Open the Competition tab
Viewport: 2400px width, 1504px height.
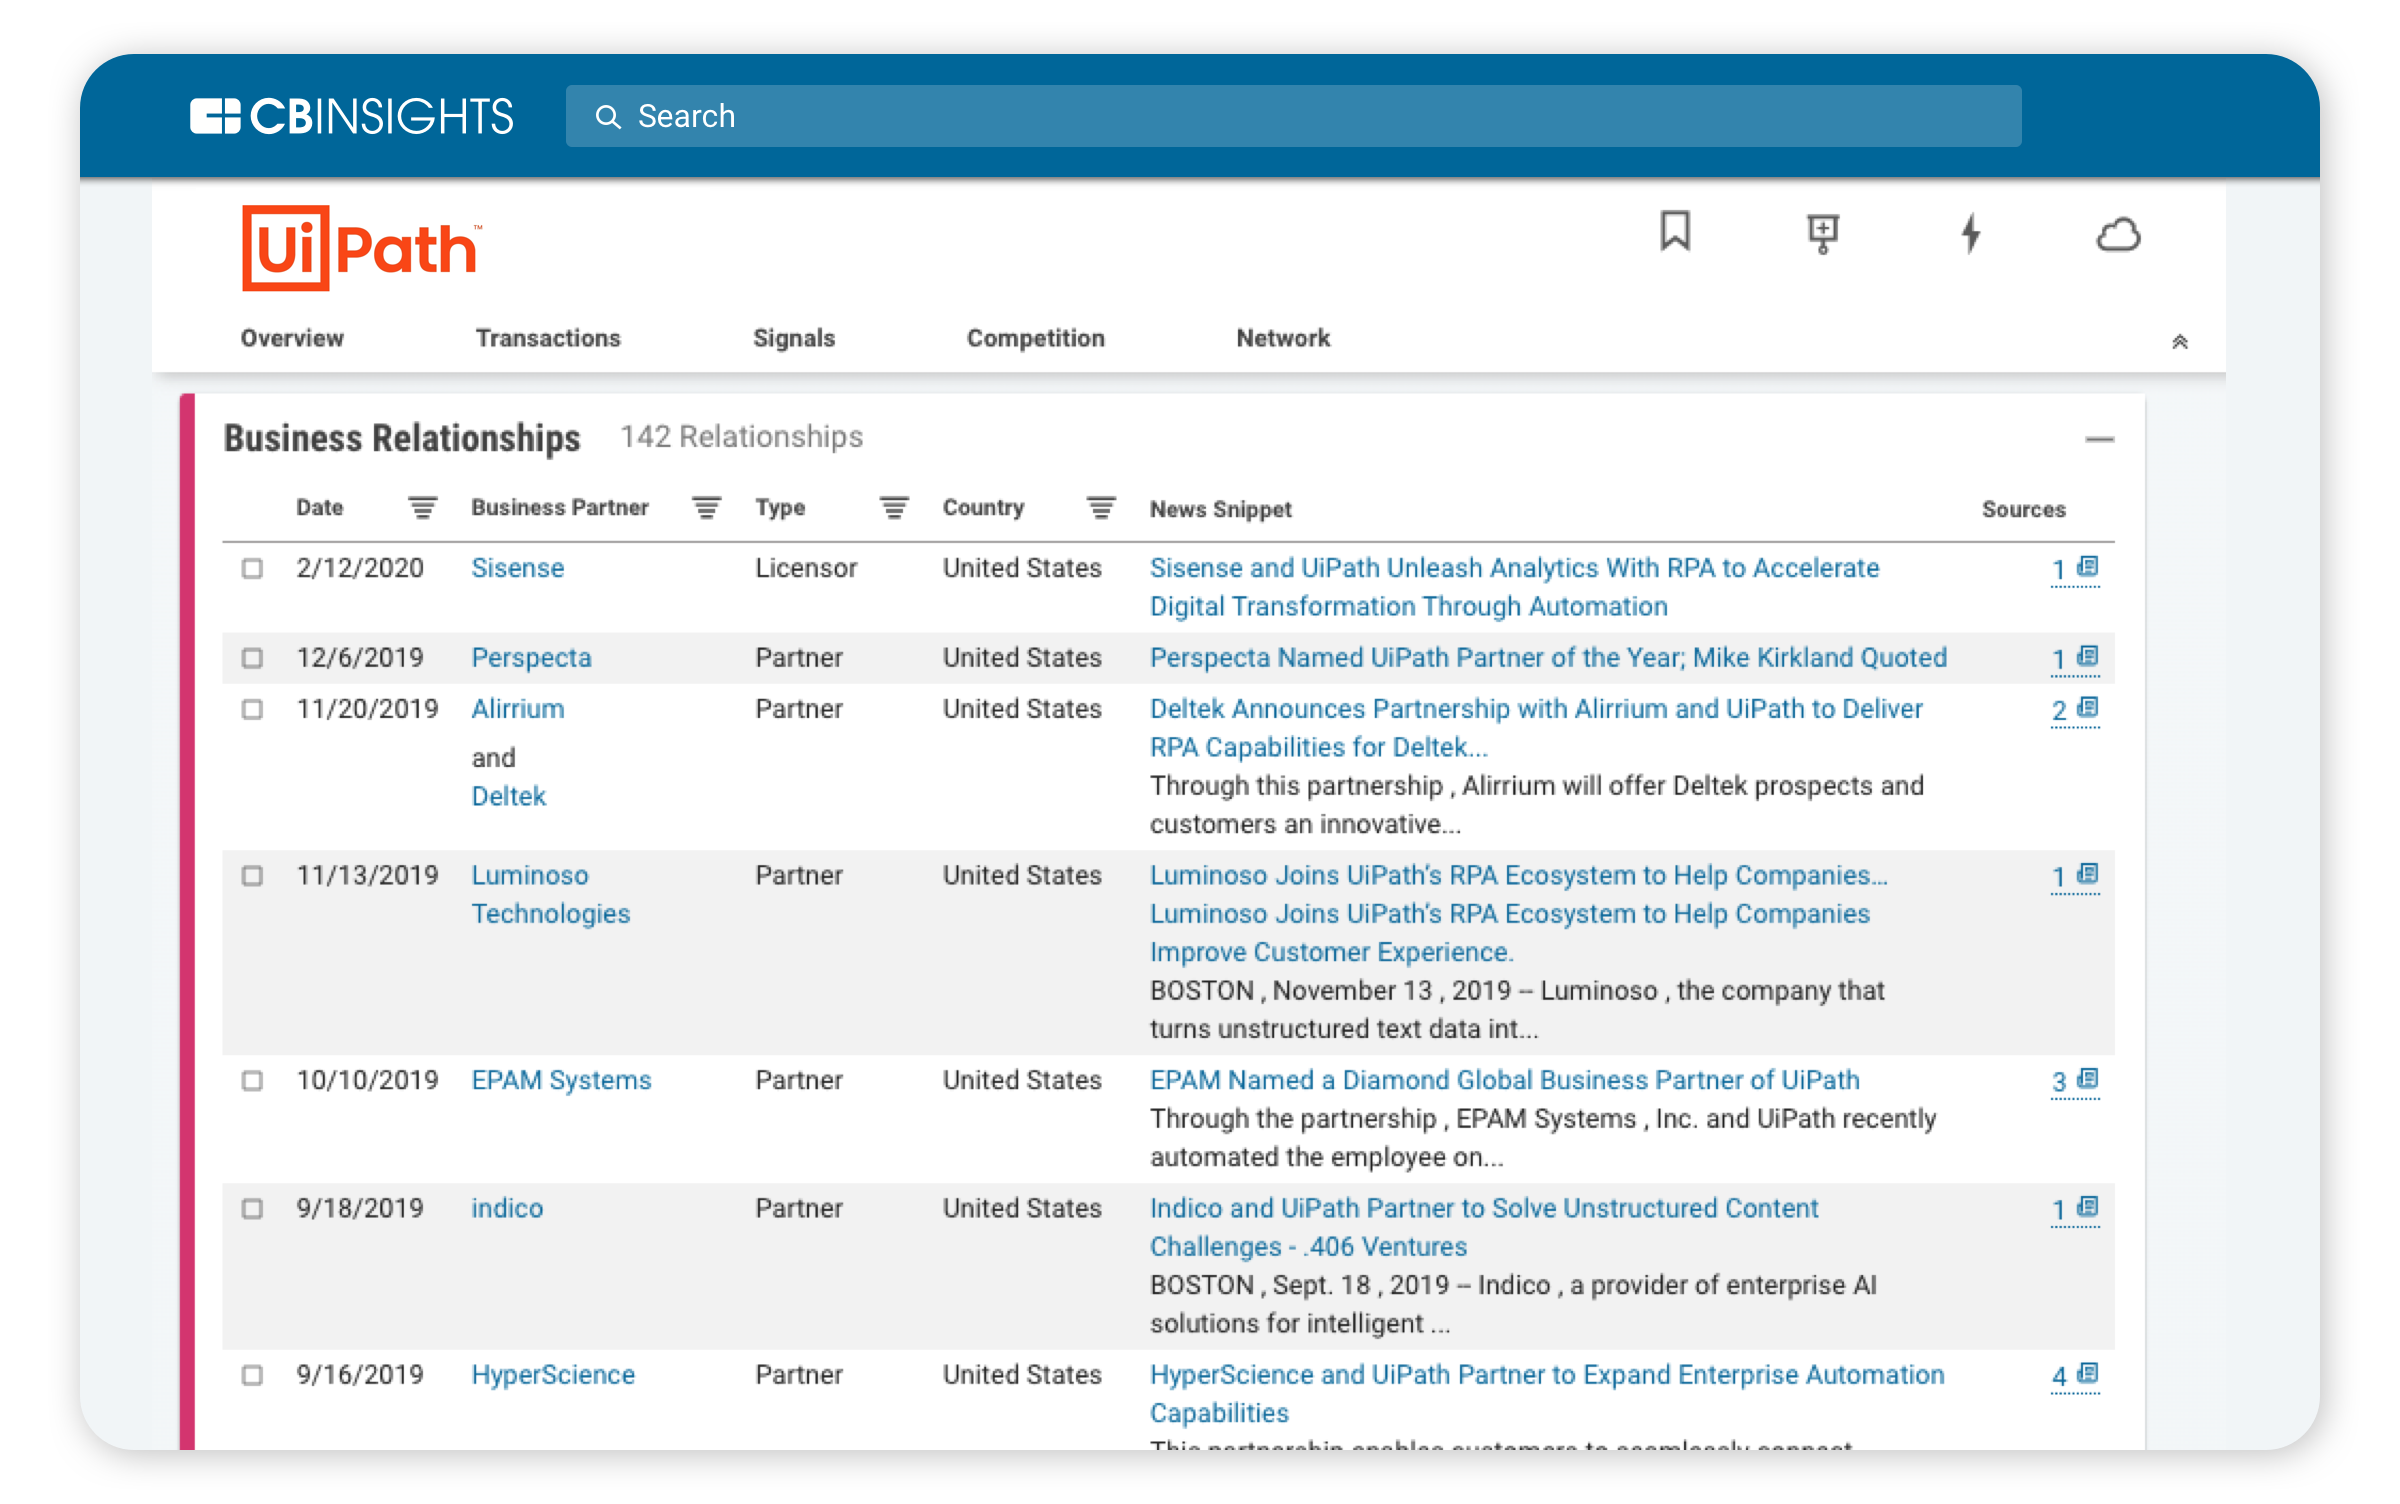(1035, 338)
